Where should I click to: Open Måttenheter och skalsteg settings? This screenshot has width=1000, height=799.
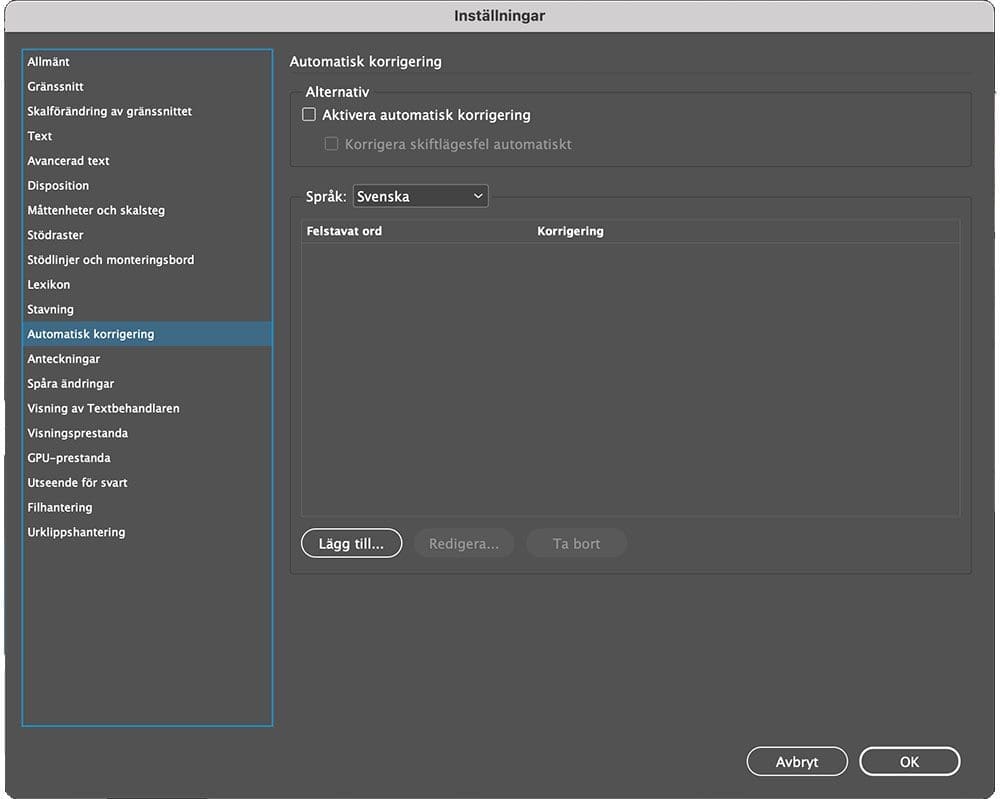[x=147, y=210]
